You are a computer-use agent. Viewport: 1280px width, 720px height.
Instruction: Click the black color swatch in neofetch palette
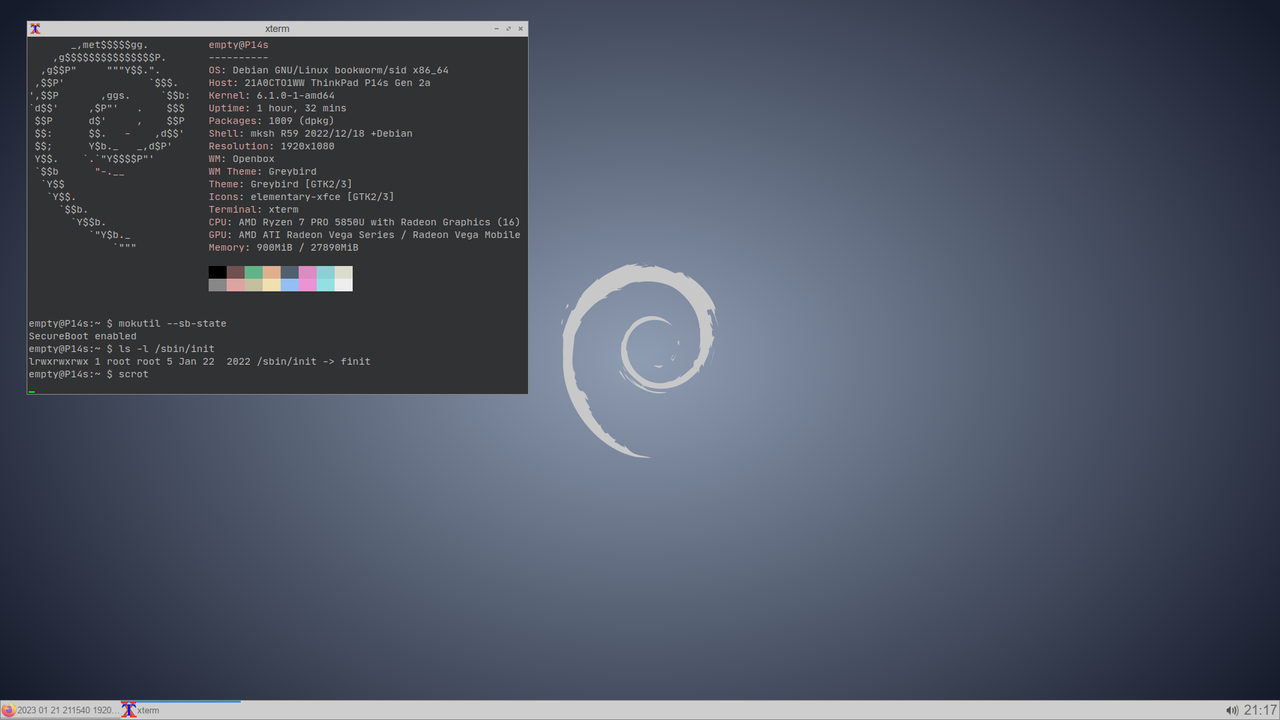pos(218,272)
